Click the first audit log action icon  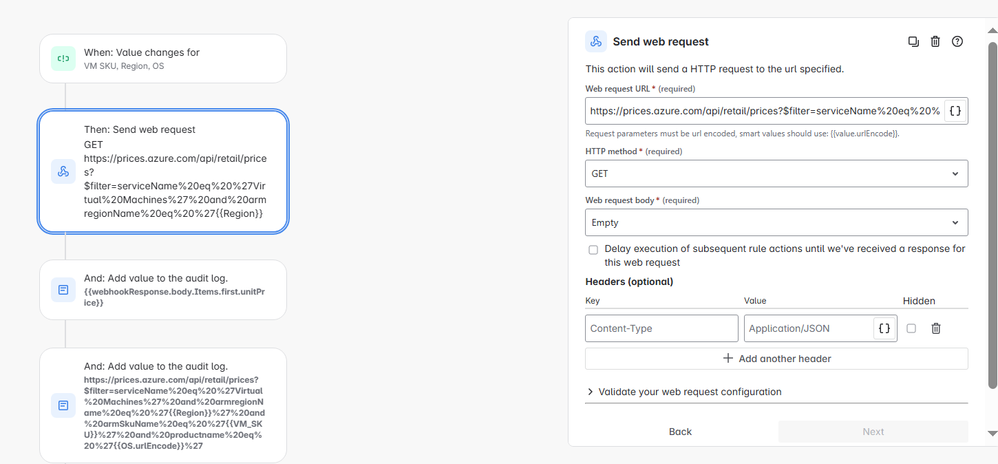tap(64, 290)
